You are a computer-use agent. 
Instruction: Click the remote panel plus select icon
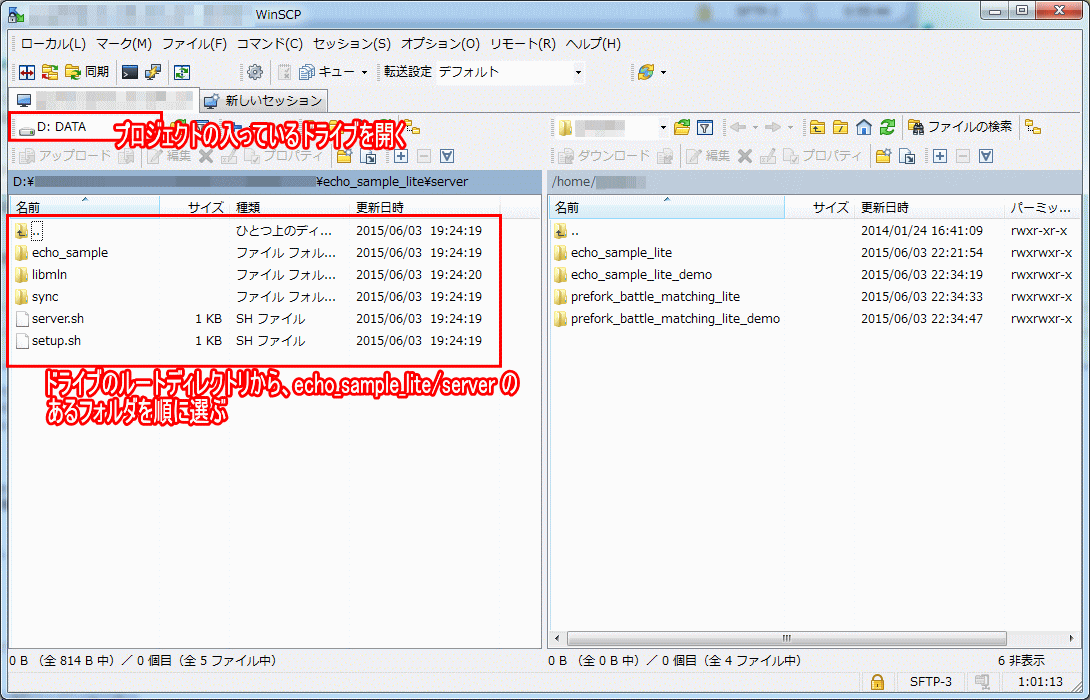click(x=940, y=156)
